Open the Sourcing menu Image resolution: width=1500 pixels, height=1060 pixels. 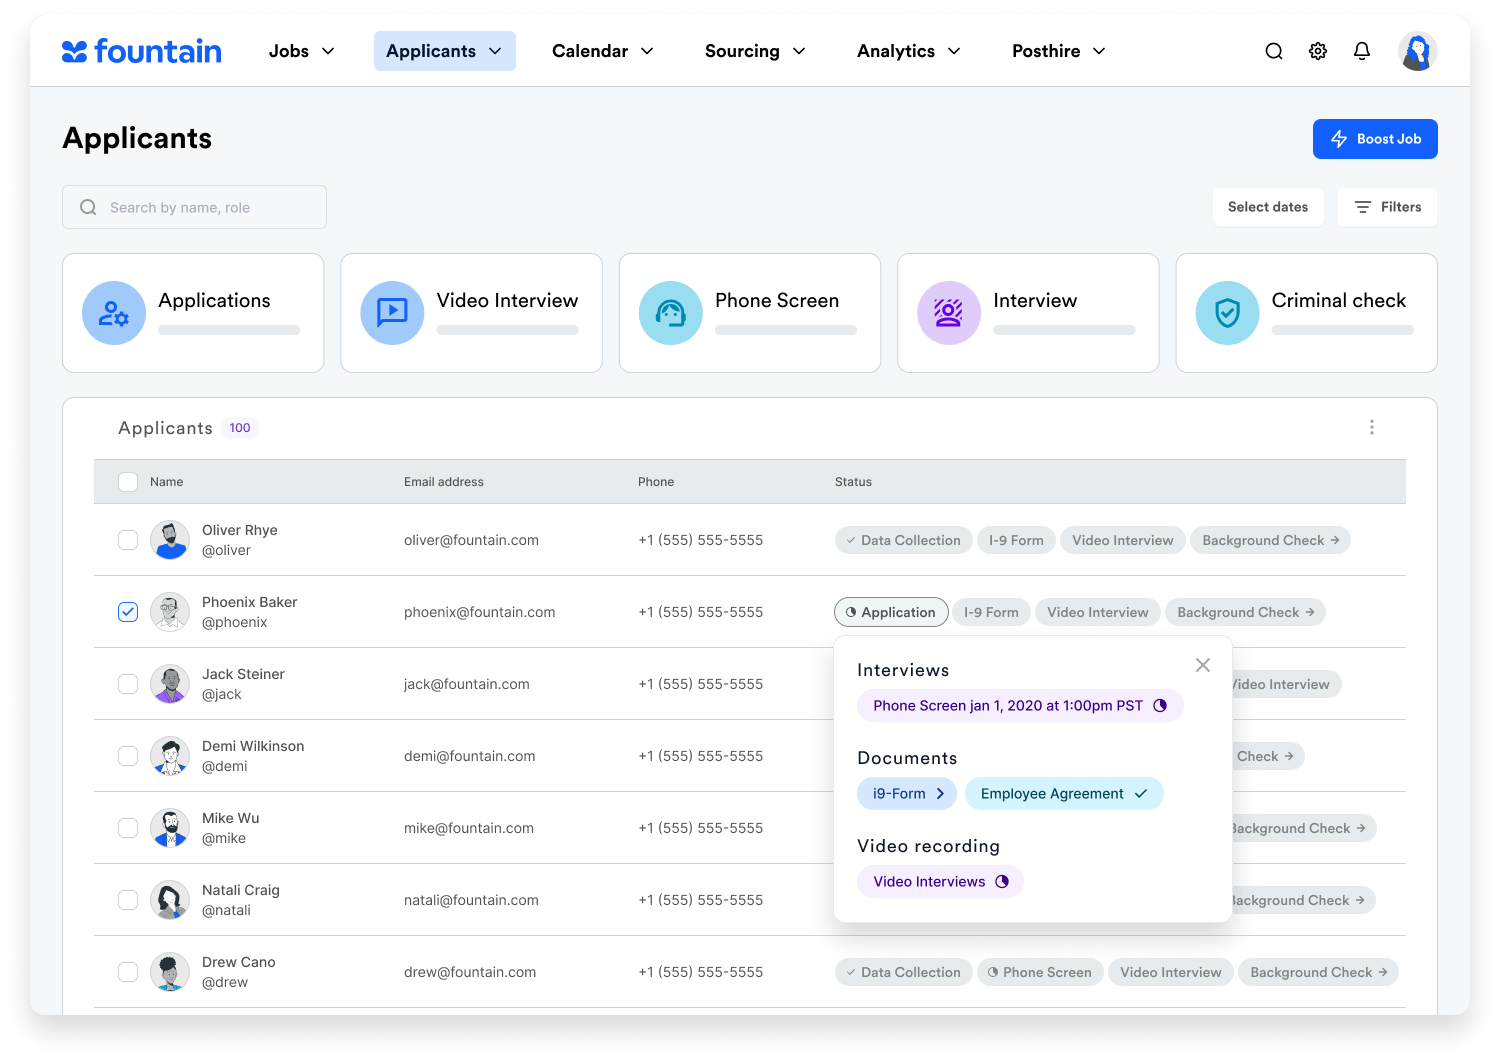tap(754, 51)
